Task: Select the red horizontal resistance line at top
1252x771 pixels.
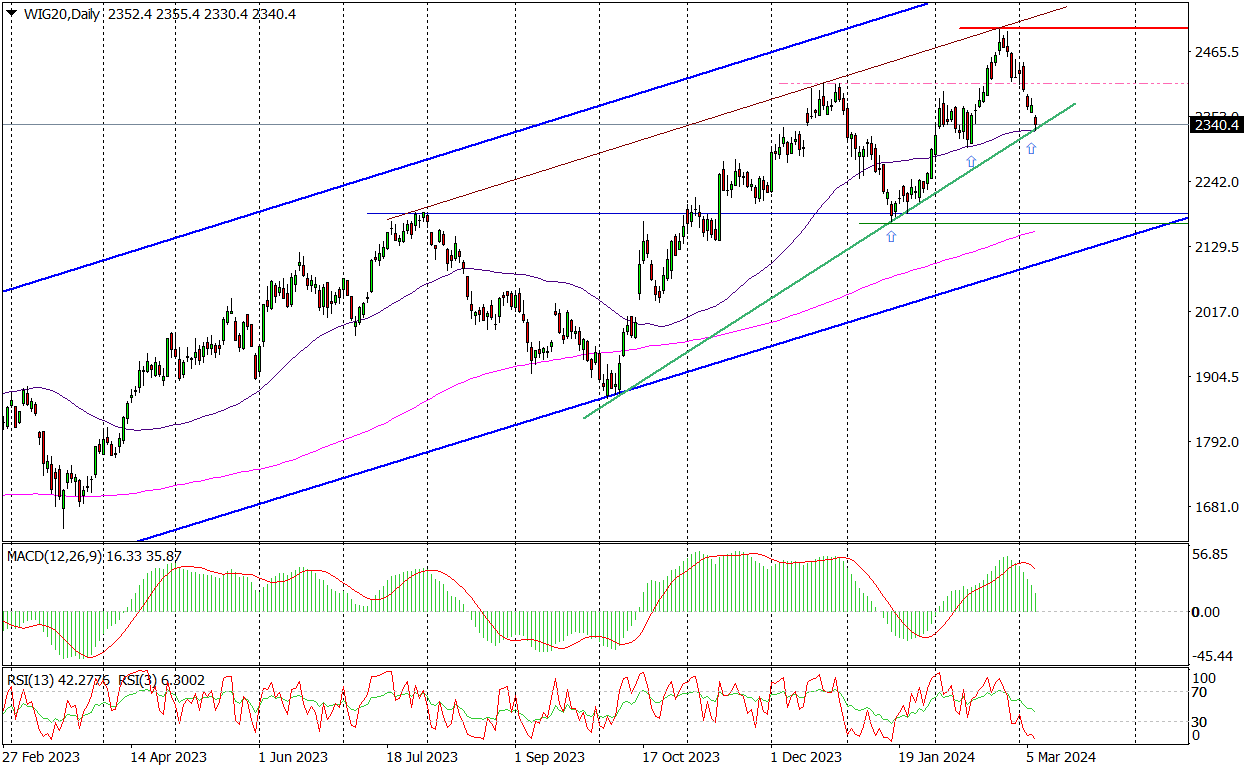Action: coord(1073,28)
